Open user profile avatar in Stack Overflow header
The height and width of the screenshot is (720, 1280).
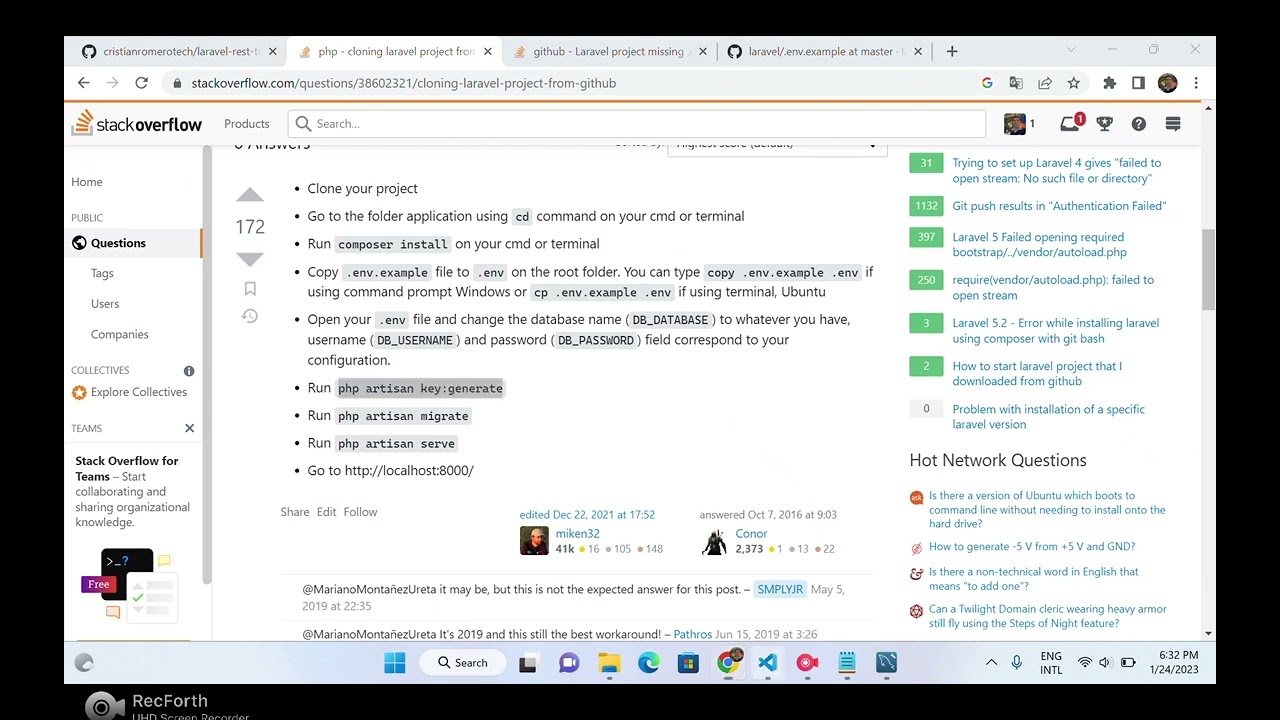[1015, 123]
